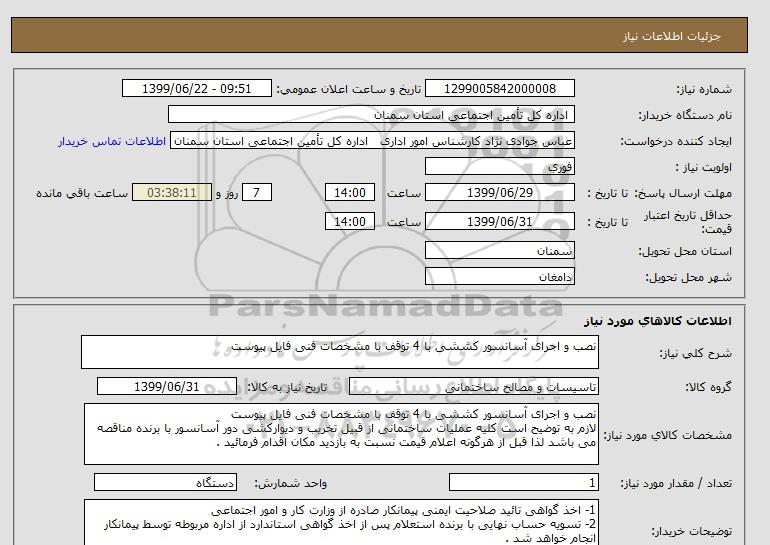This screenshot has height=545, width=770.
Task: Select the label تاریخ و ساعت اعلان عمومی
Action: pyautogui.click(x=349, y=89)
